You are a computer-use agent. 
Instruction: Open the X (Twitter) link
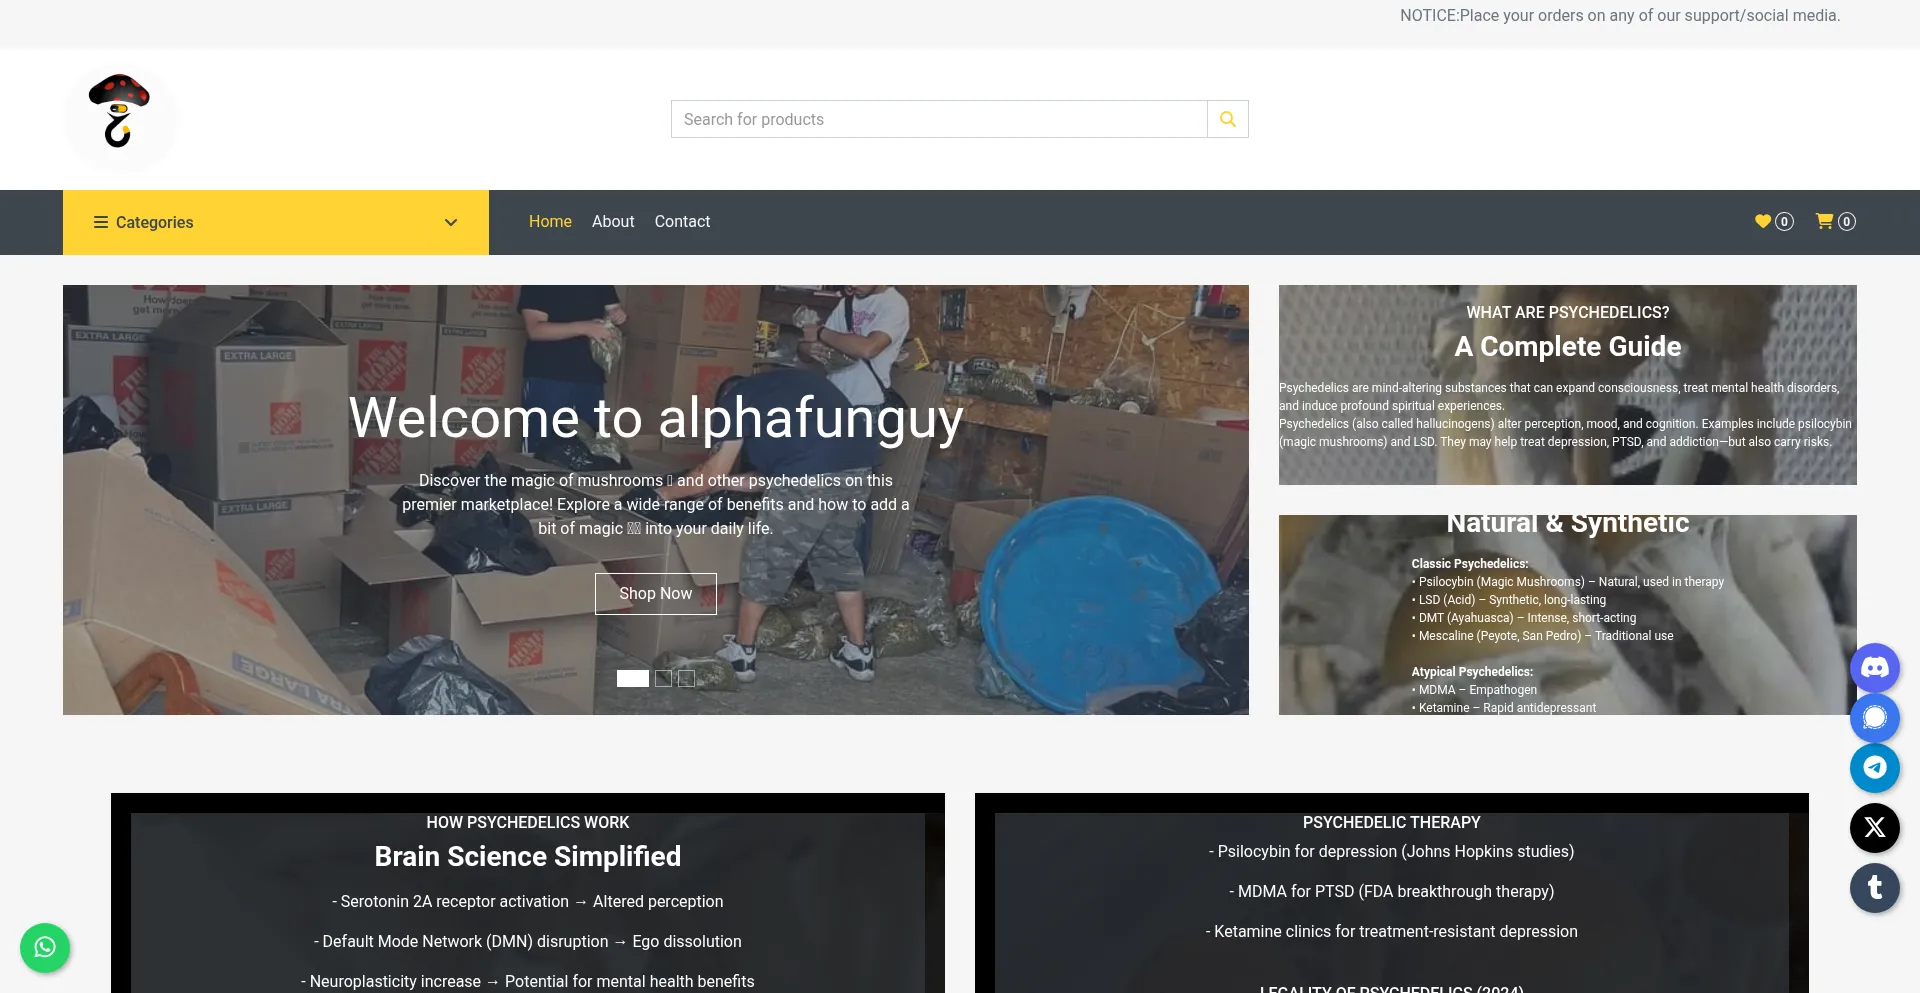coord(1875,828)
